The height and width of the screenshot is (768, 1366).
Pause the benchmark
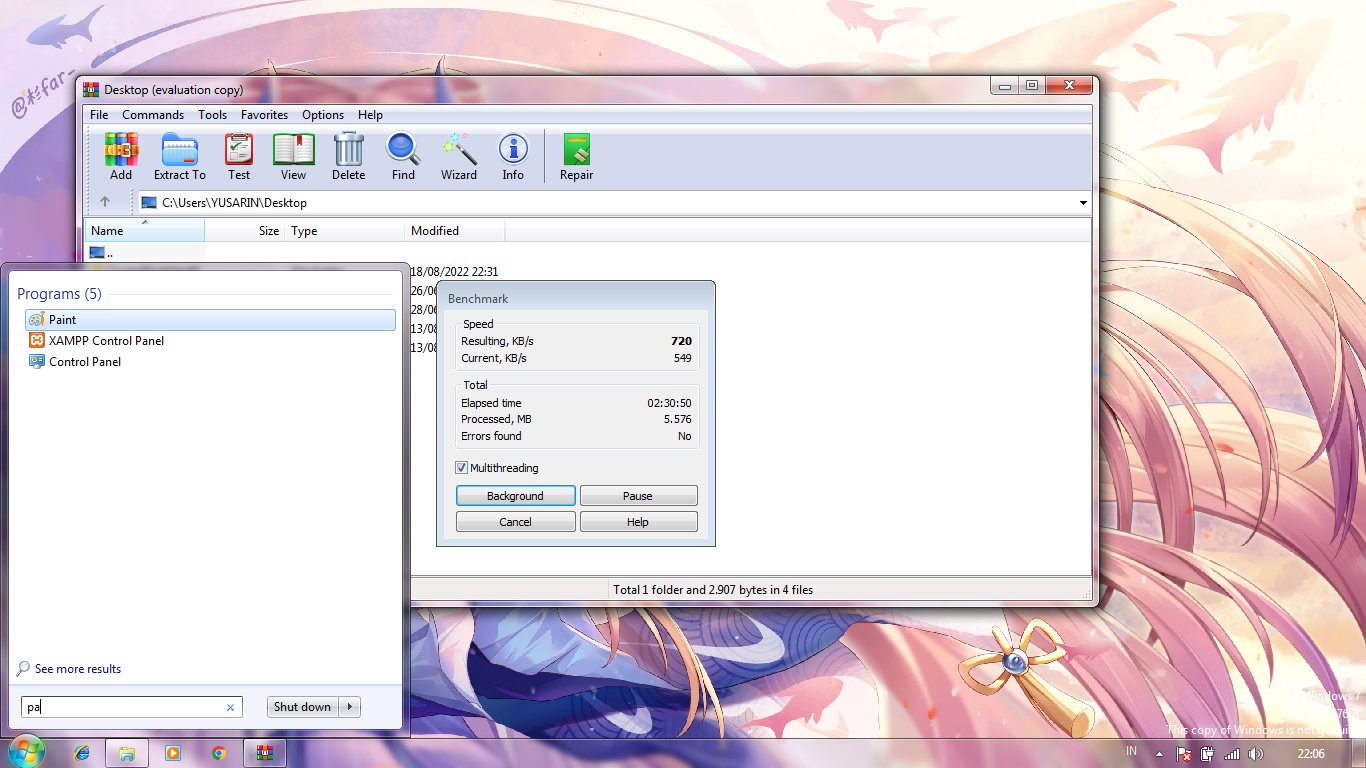click(x=638, y=496)
